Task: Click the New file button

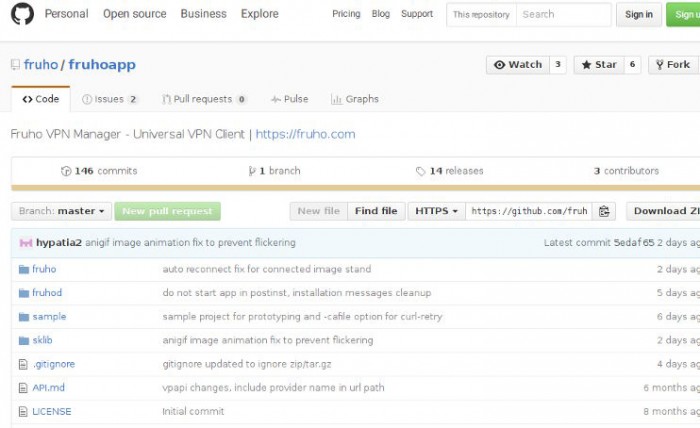Action: point(319,211)
